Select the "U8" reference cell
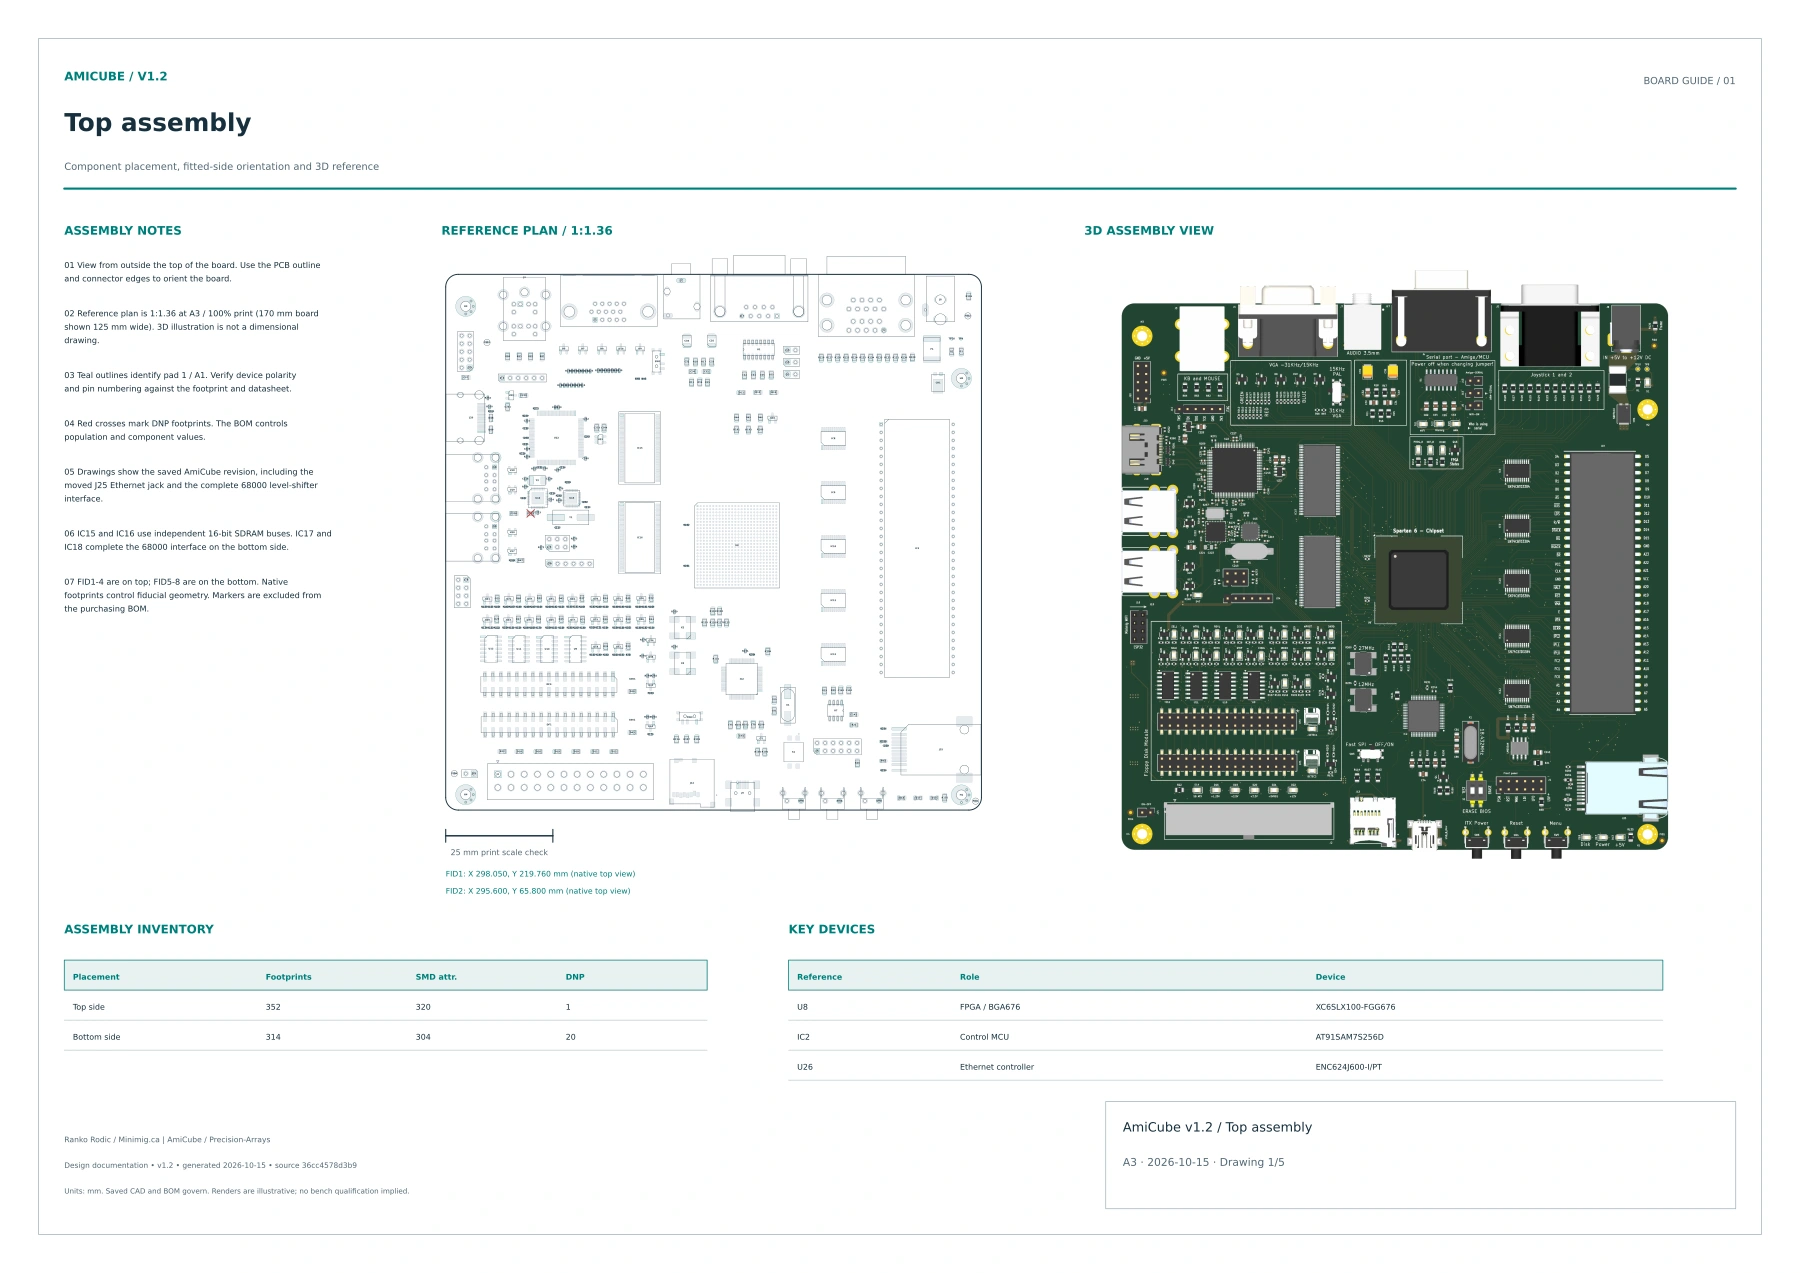The width and height of the screenshot is (1800, 1273). point(802,1008)
